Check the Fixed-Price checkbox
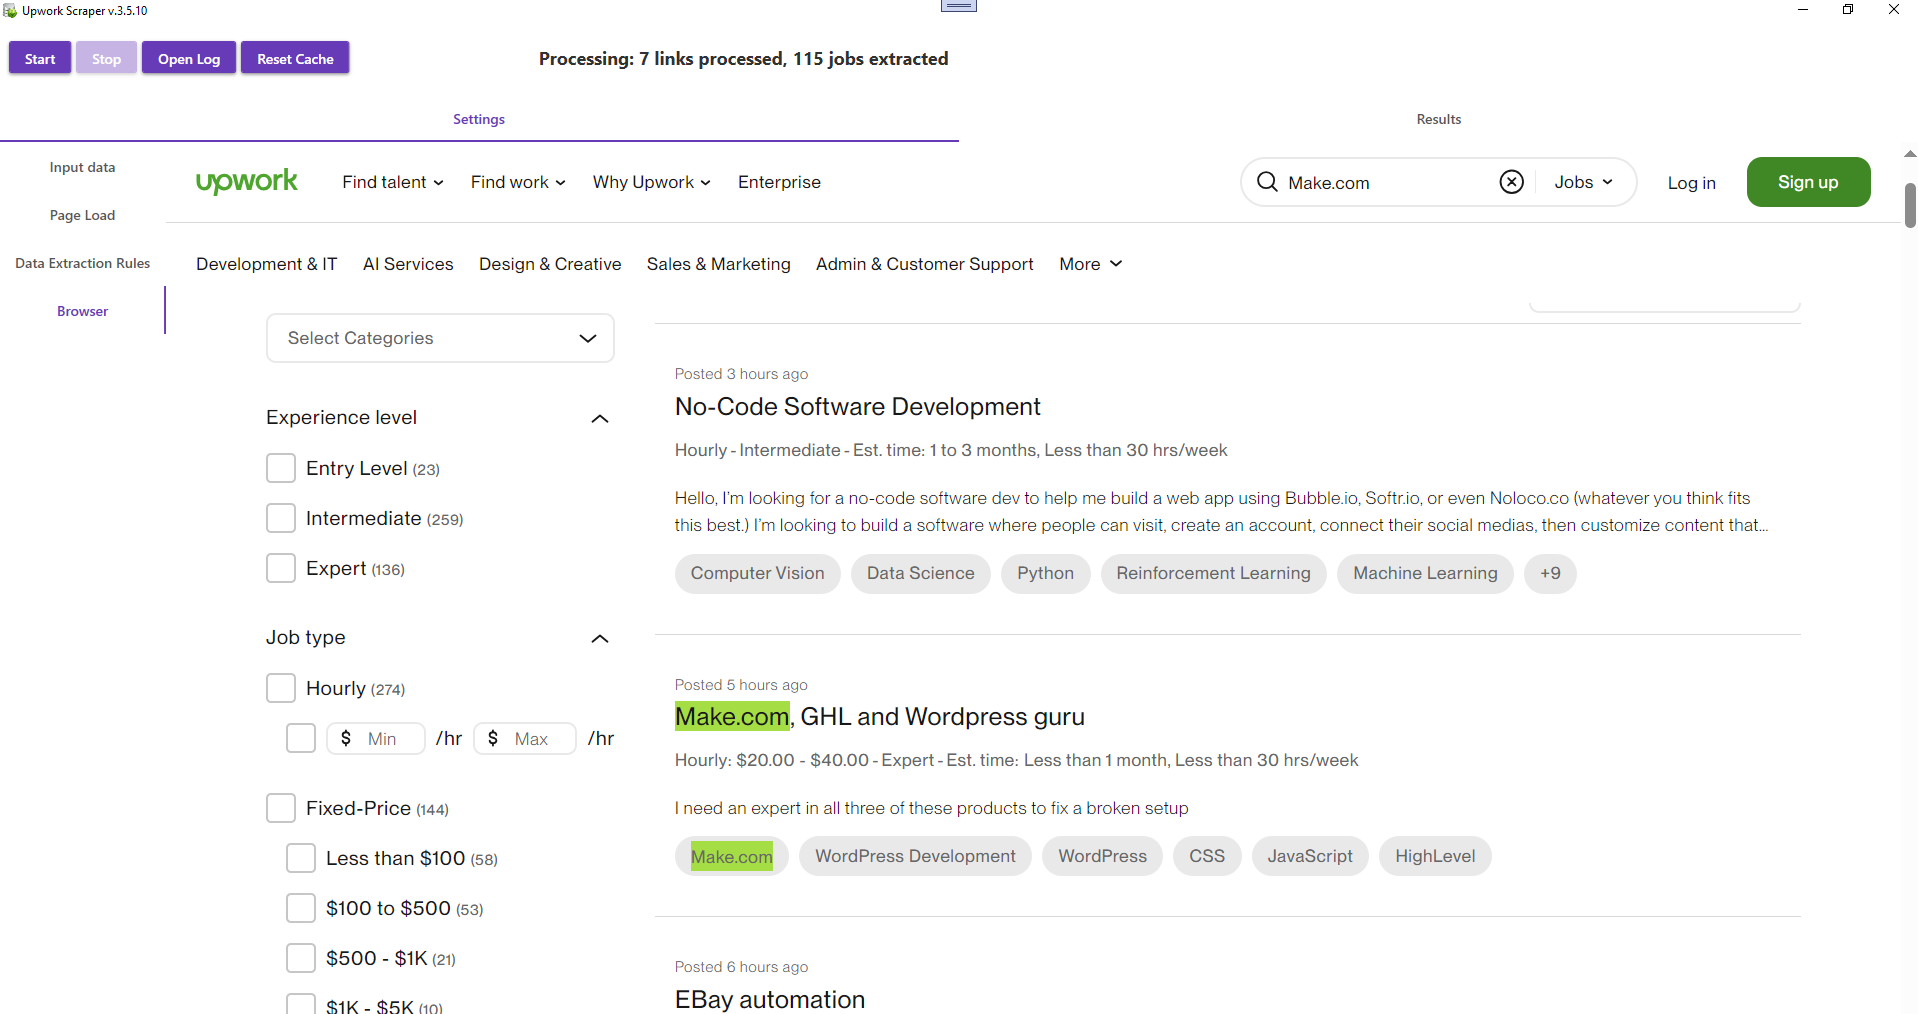Image resolution: width=1918 pixels, height=1014 pixels. (280, 808)
